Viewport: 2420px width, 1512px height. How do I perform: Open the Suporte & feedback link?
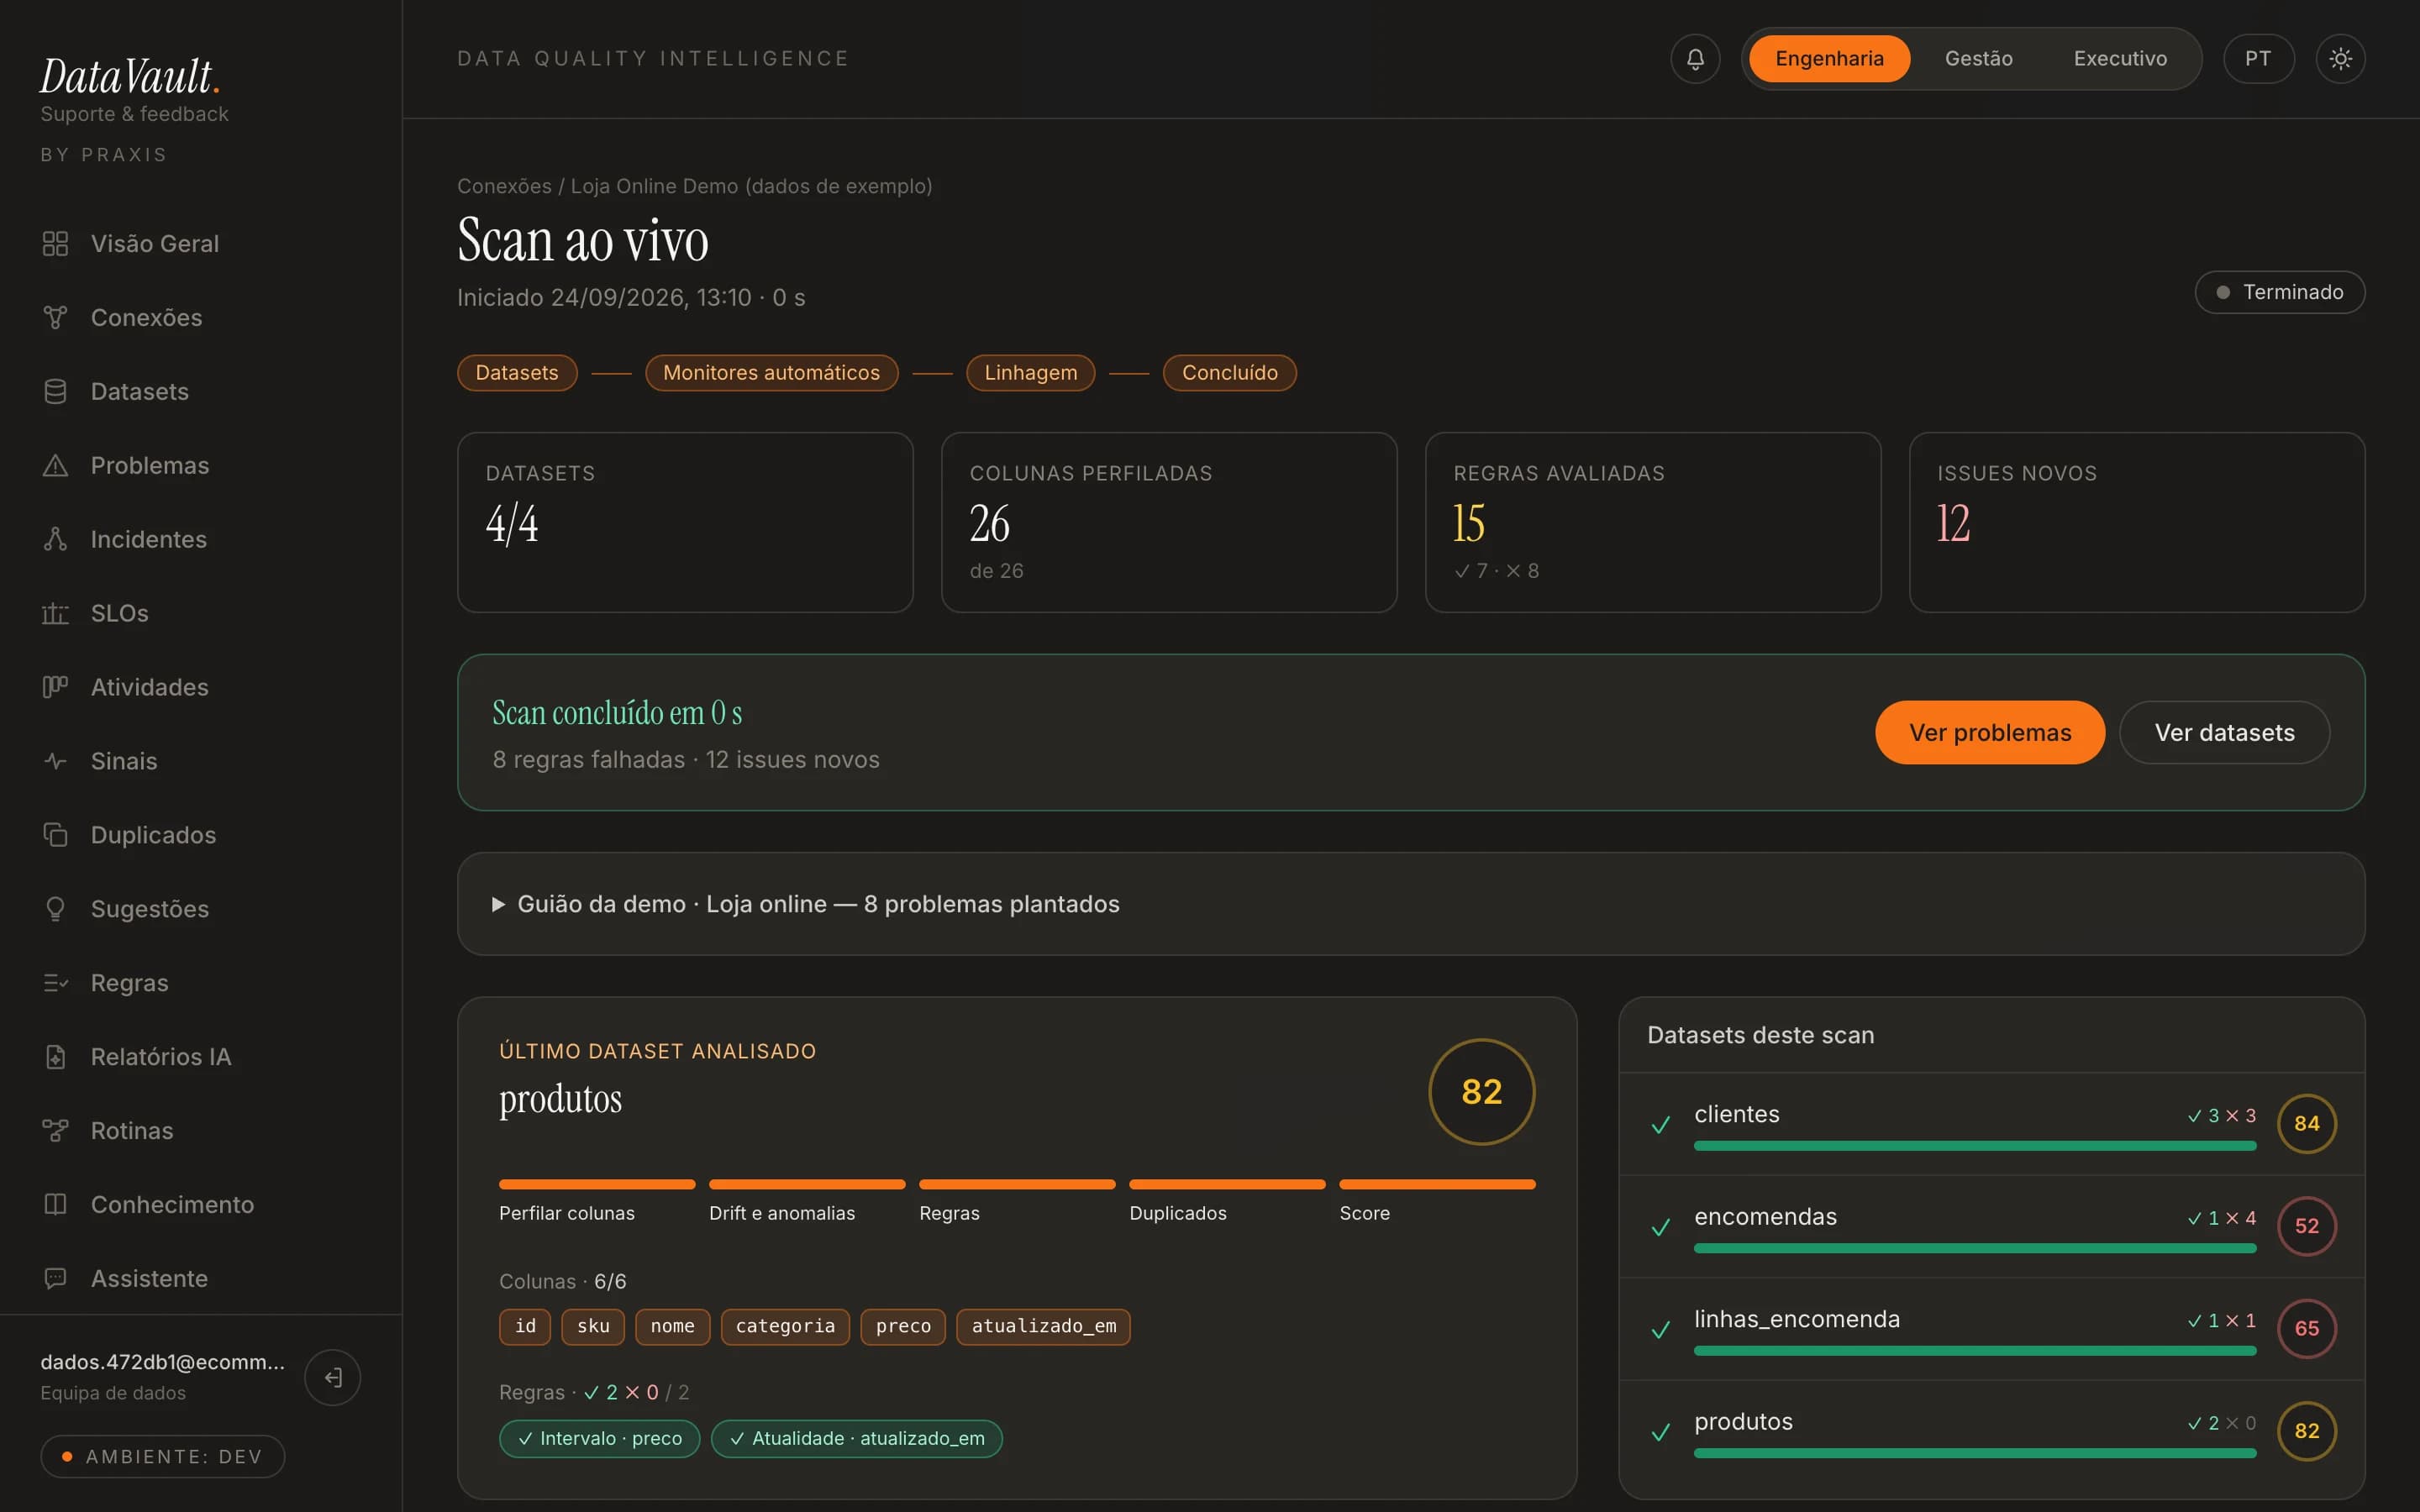134,114
